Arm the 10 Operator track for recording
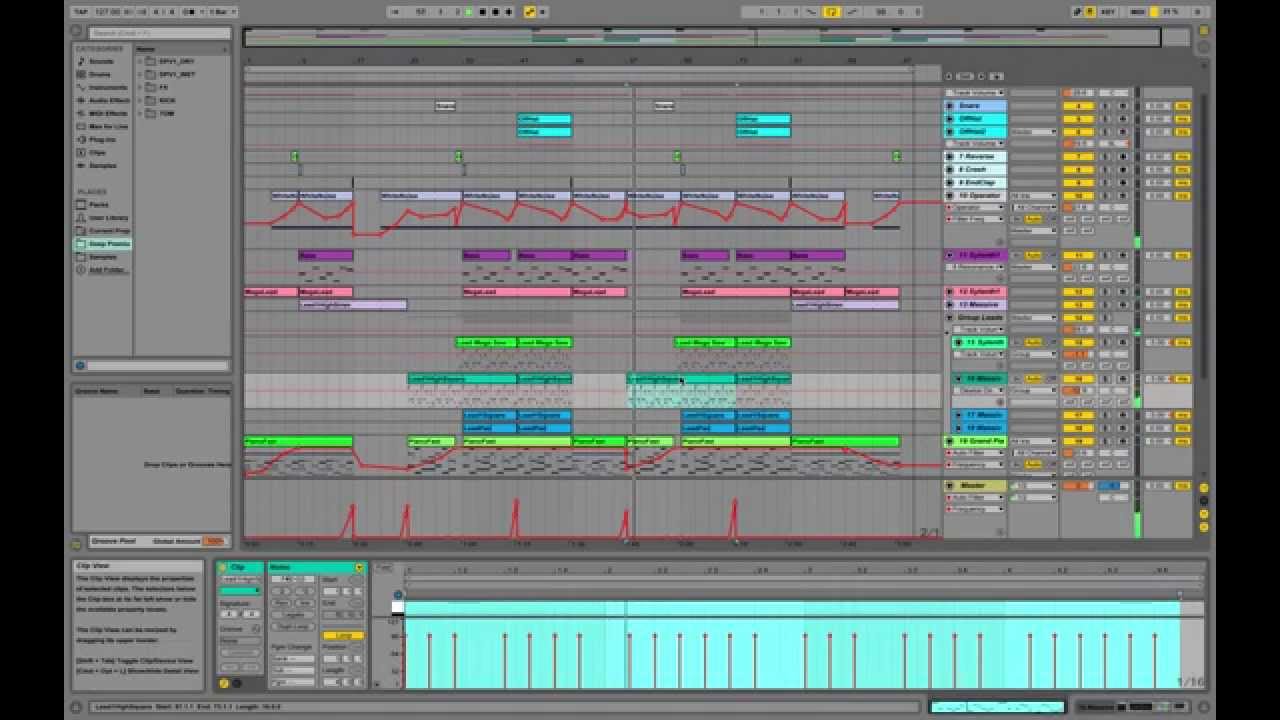The height and width of the screenshot is (720, 1280). point(1122,196)
